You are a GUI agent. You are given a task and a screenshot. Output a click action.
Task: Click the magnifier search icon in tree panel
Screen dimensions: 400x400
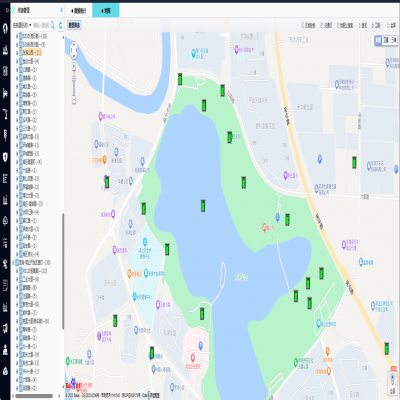click(x=52, y=25)
